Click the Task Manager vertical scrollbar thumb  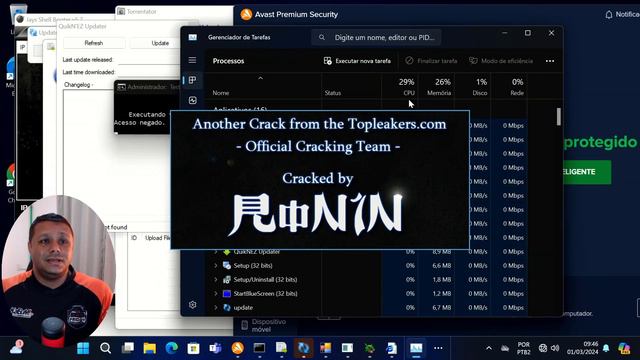tap(558, 117)
